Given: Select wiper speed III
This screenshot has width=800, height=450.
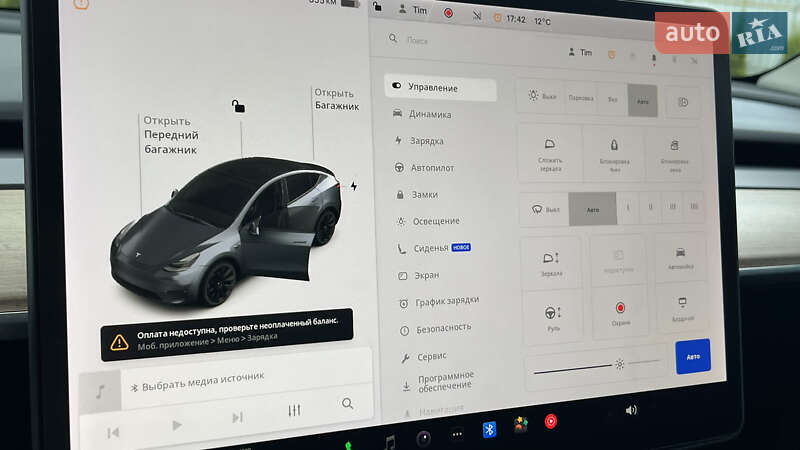Looking at the screenshot, I should pyautogui.click(x=672, y=207).
